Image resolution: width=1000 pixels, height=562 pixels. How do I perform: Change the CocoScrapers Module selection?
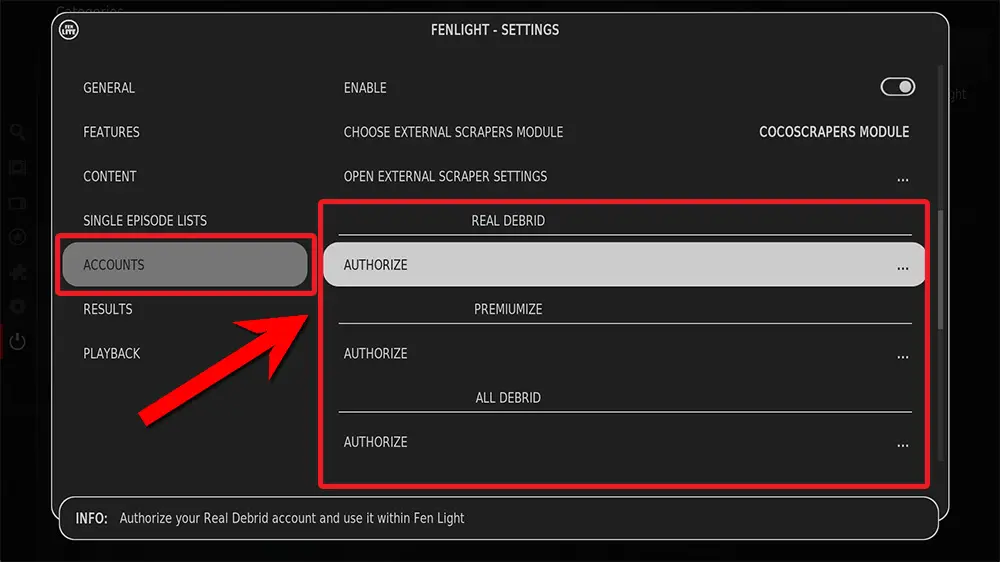point(834,132)
